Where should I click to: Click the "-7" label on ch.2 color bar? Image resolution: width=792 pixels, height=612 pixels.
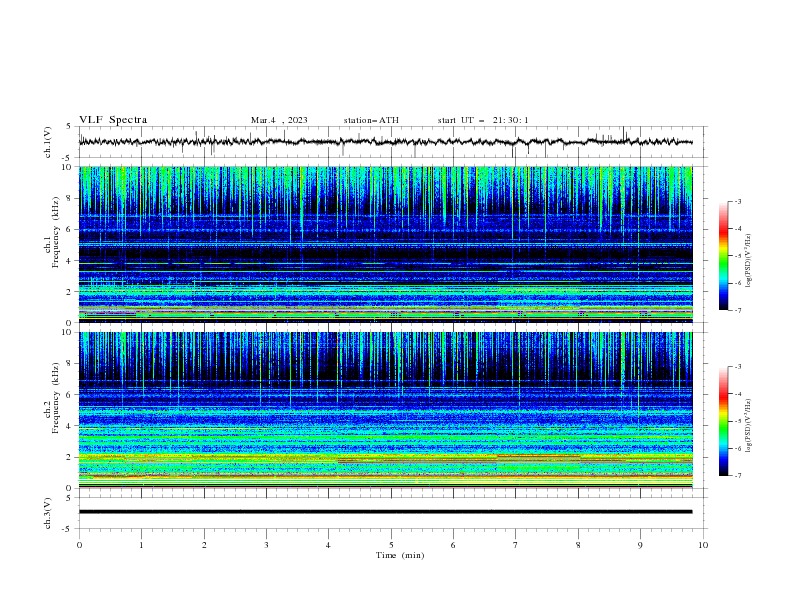click(737, 476)
